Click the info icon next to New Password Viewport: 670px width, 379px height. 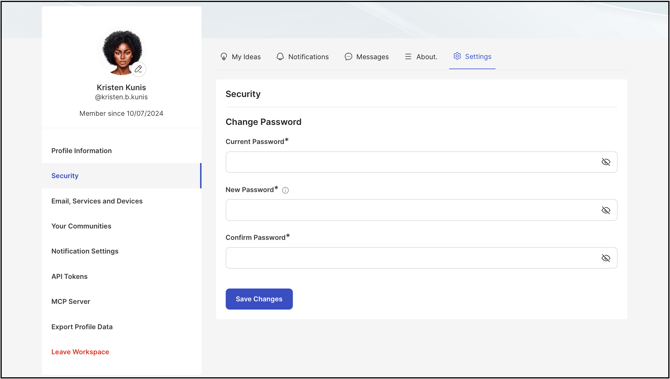(x=285, y=191)
